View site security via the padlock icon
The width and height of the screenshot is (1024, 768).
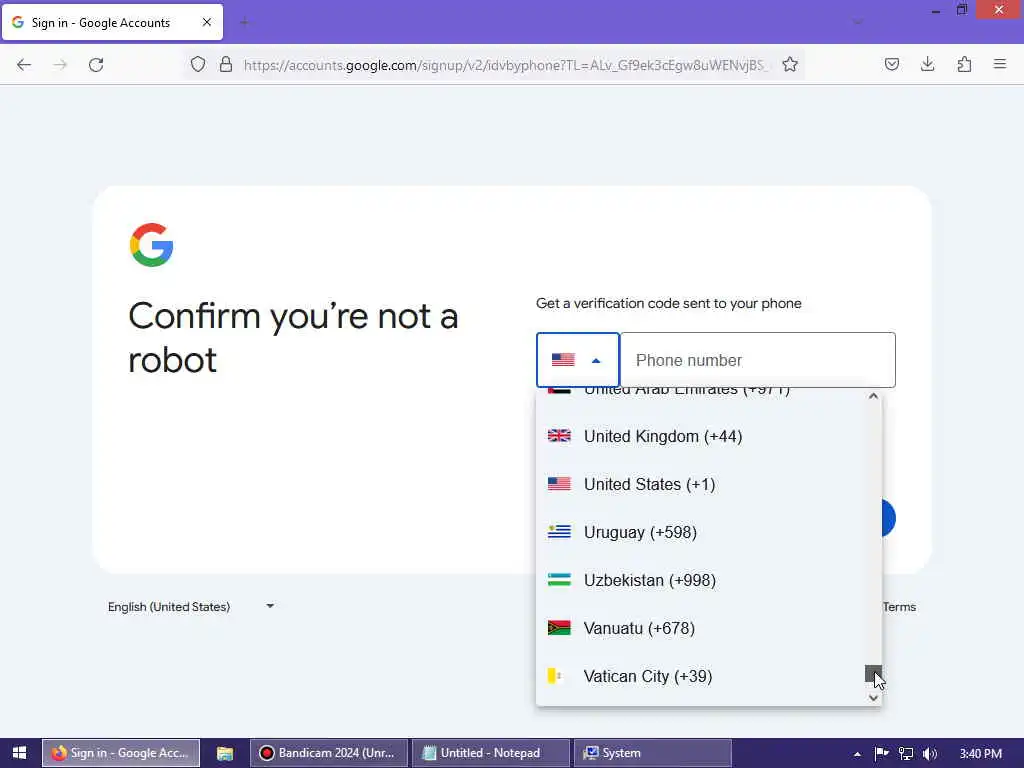pos(226,64)
